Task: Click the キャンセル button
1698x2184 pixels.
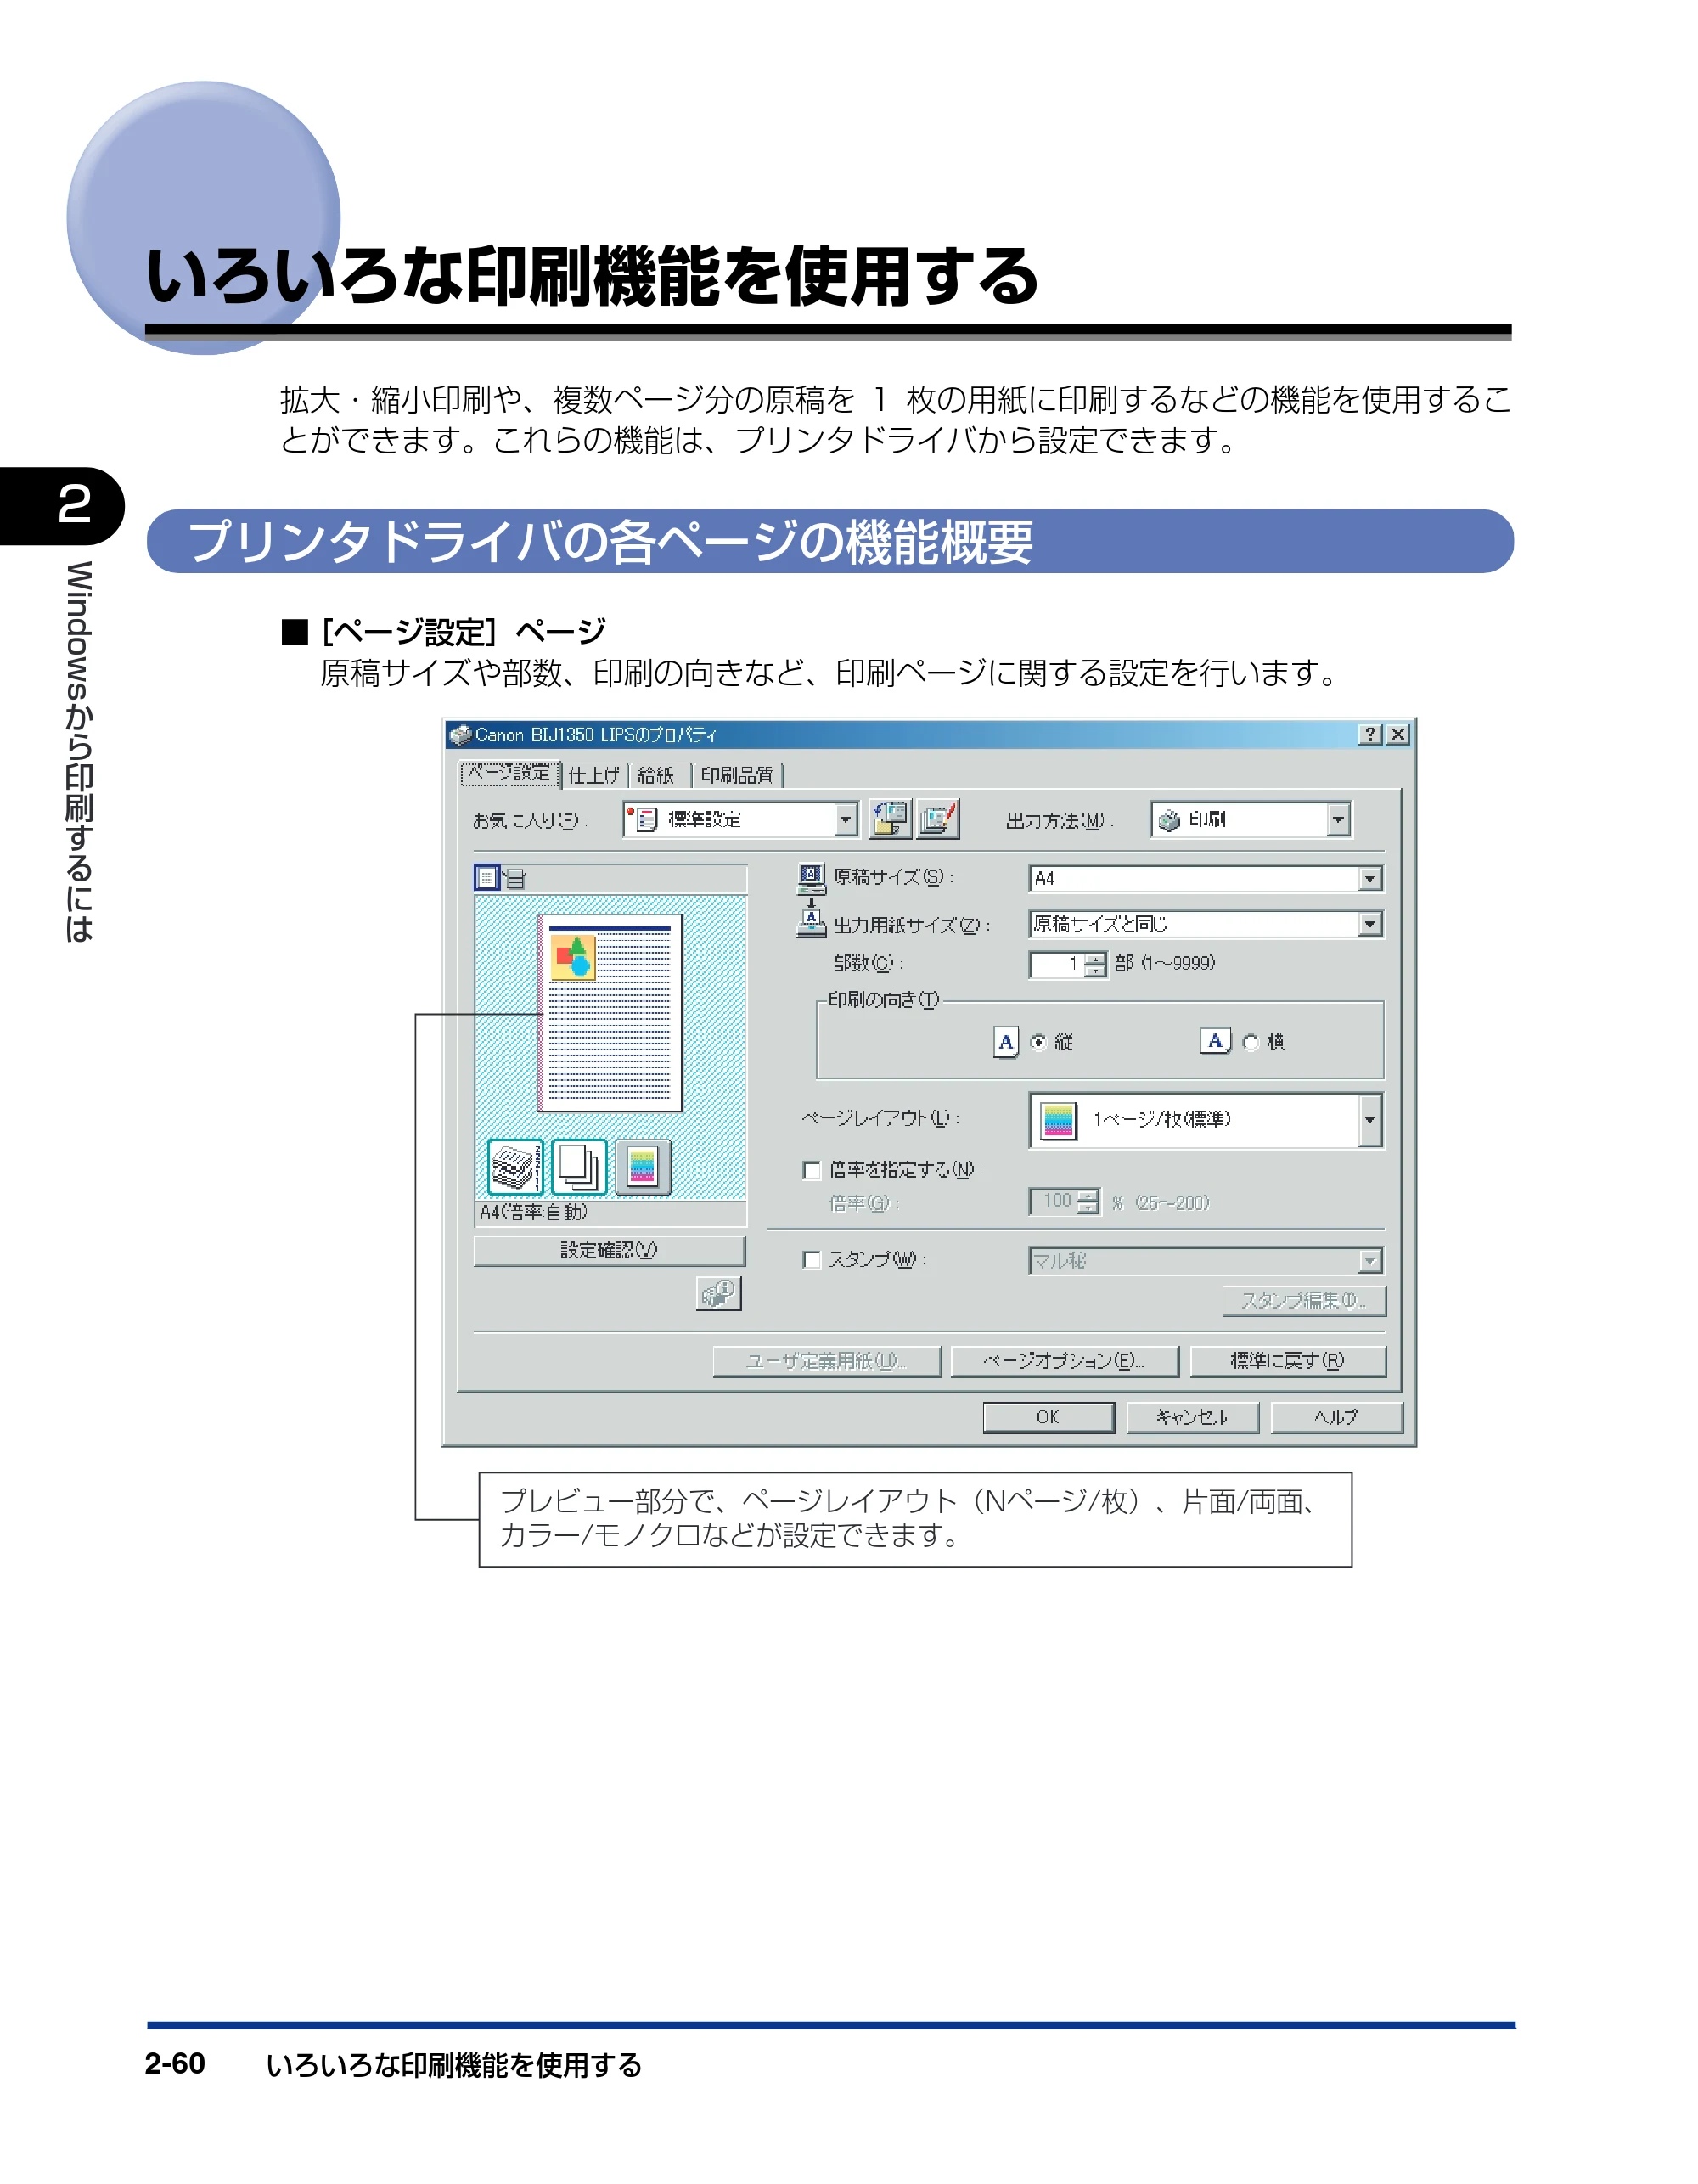Action: [x=1192, y=1417]
